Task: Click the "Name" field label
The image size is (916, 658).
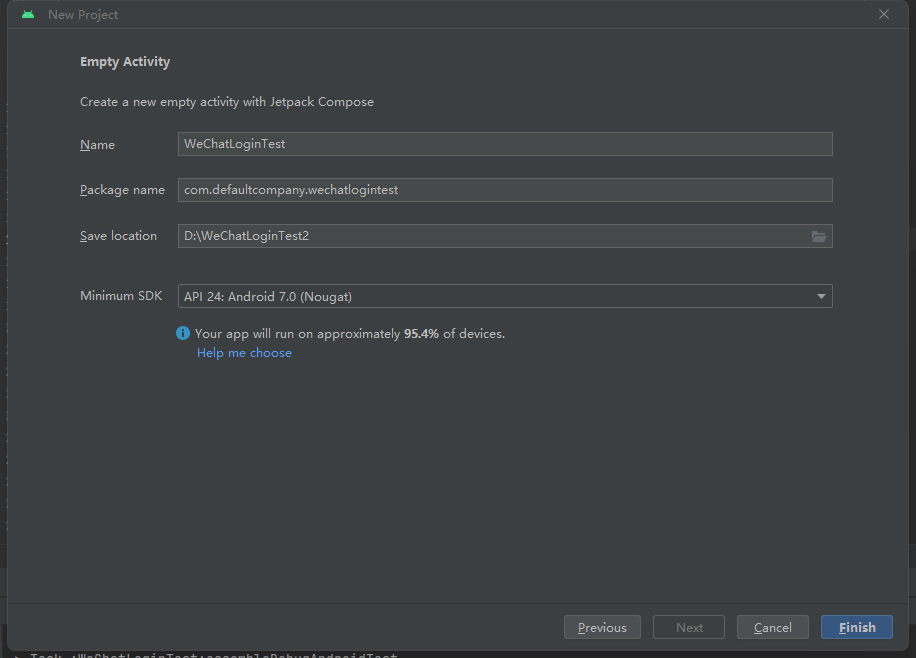Action: tap(97, 145)
